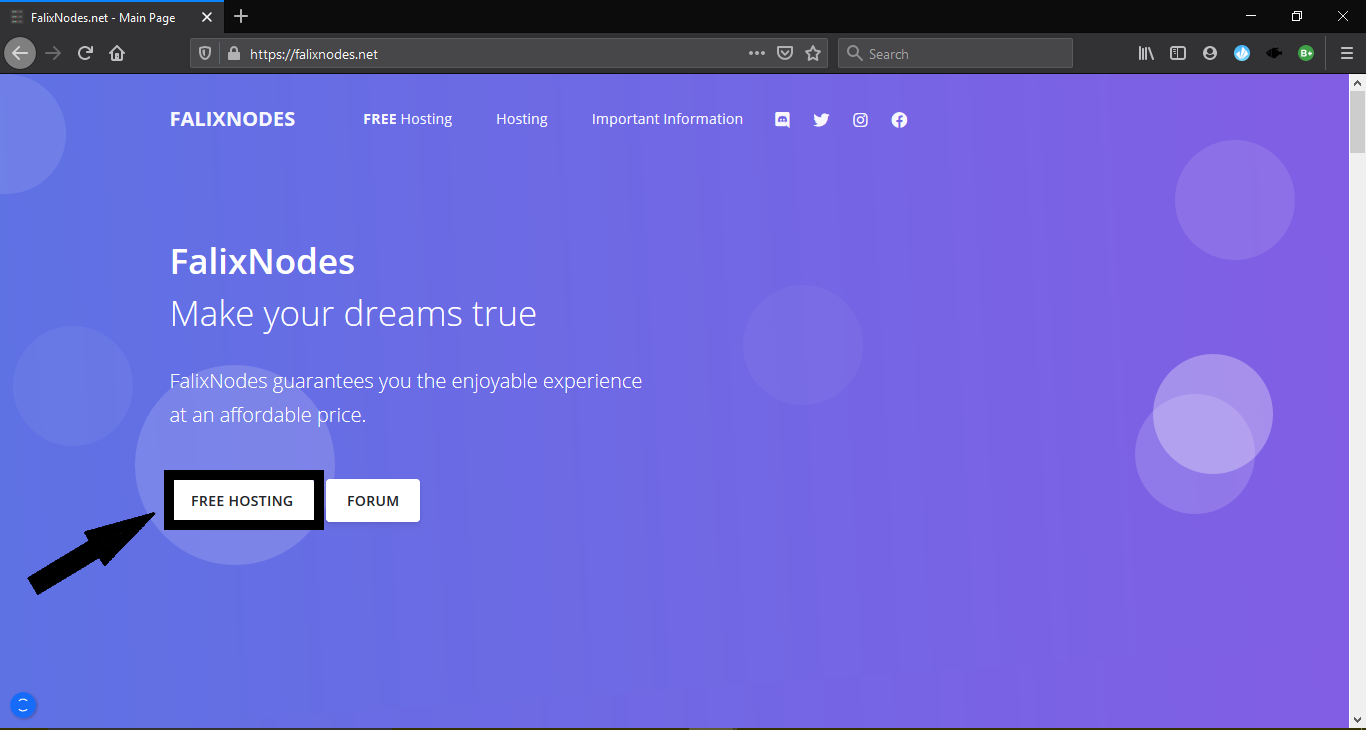This screenshot has height=730, width=1366.
Task: Click the green B+ extension icon
Action: click(x=1306, y=54)
